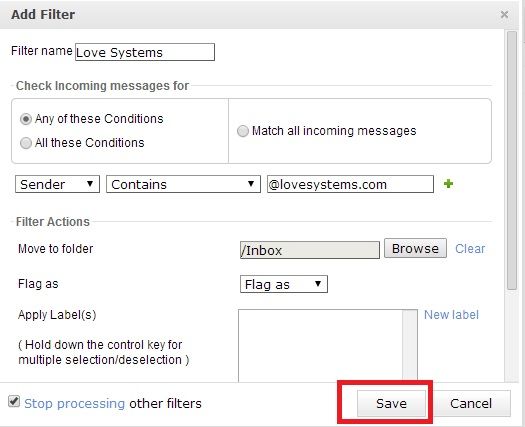Click Browse to pick a folder
The width and height of the screenshot is (525, 427).
(415, 248)
